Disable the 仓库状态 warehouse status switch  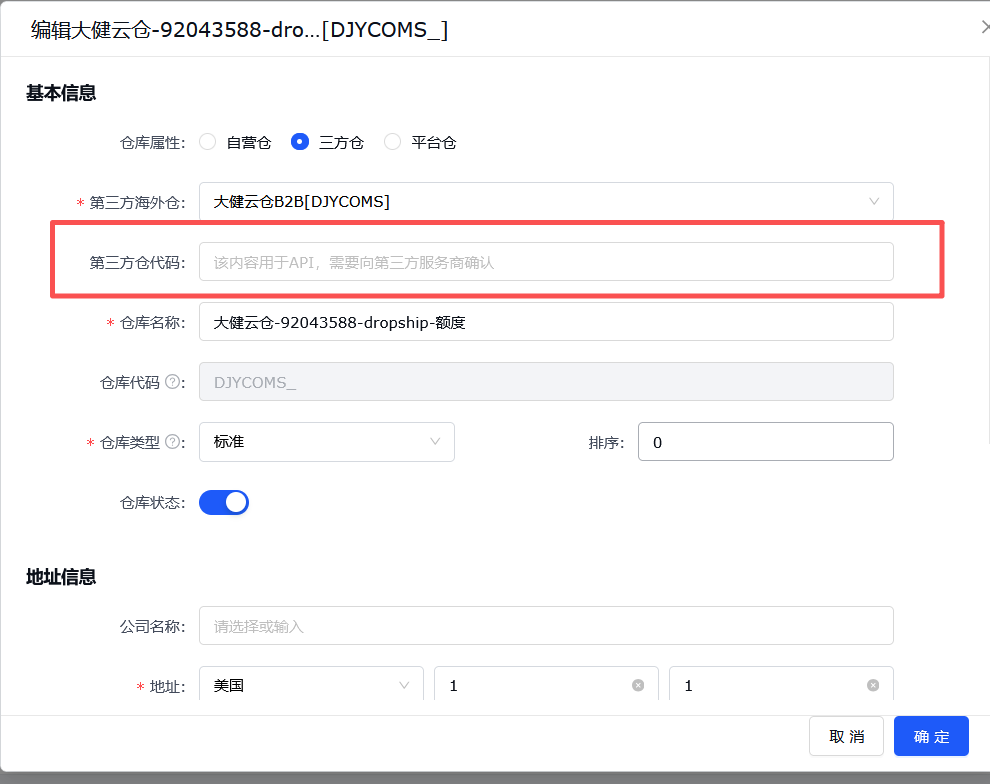224,502
